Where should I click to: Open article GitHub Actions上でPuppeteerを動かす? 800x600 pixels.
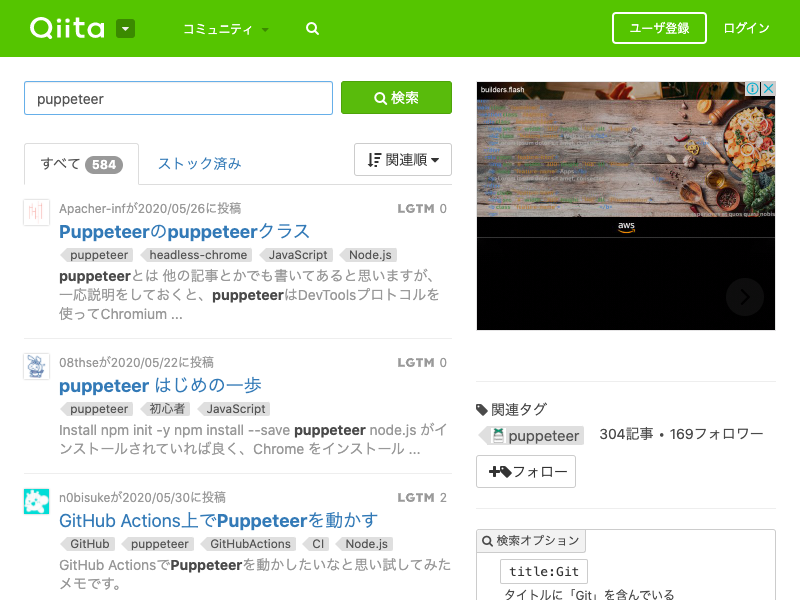pos(218,520)
